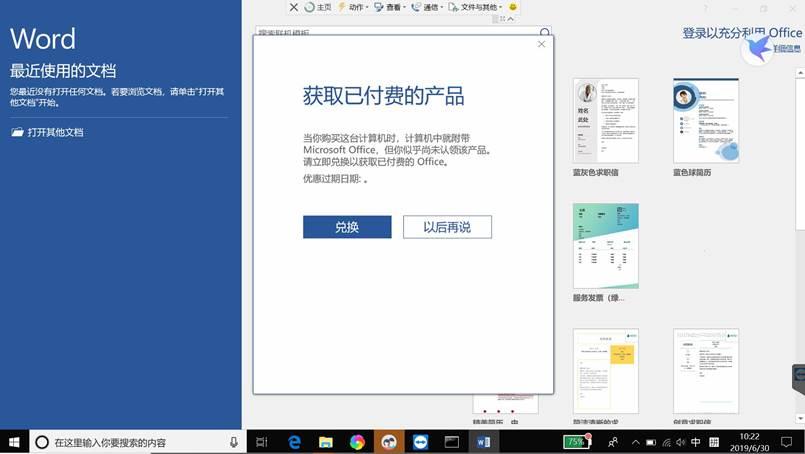Viewport: 805px width, 454px height.
Task: Open the Windows Start menu
Action: (x=14, y=442)
